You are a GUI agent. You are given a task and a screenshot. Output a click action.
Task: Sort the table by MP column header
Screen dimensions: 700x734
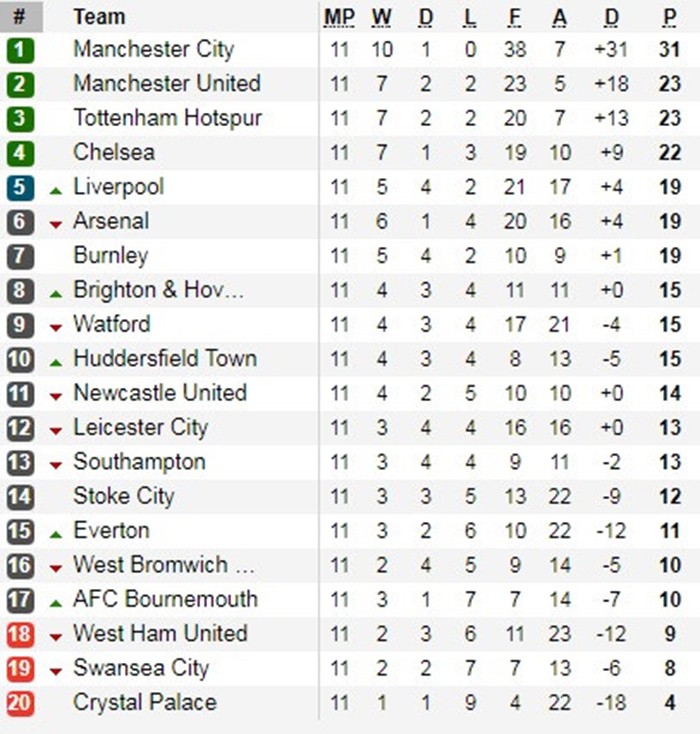[339, 17]
